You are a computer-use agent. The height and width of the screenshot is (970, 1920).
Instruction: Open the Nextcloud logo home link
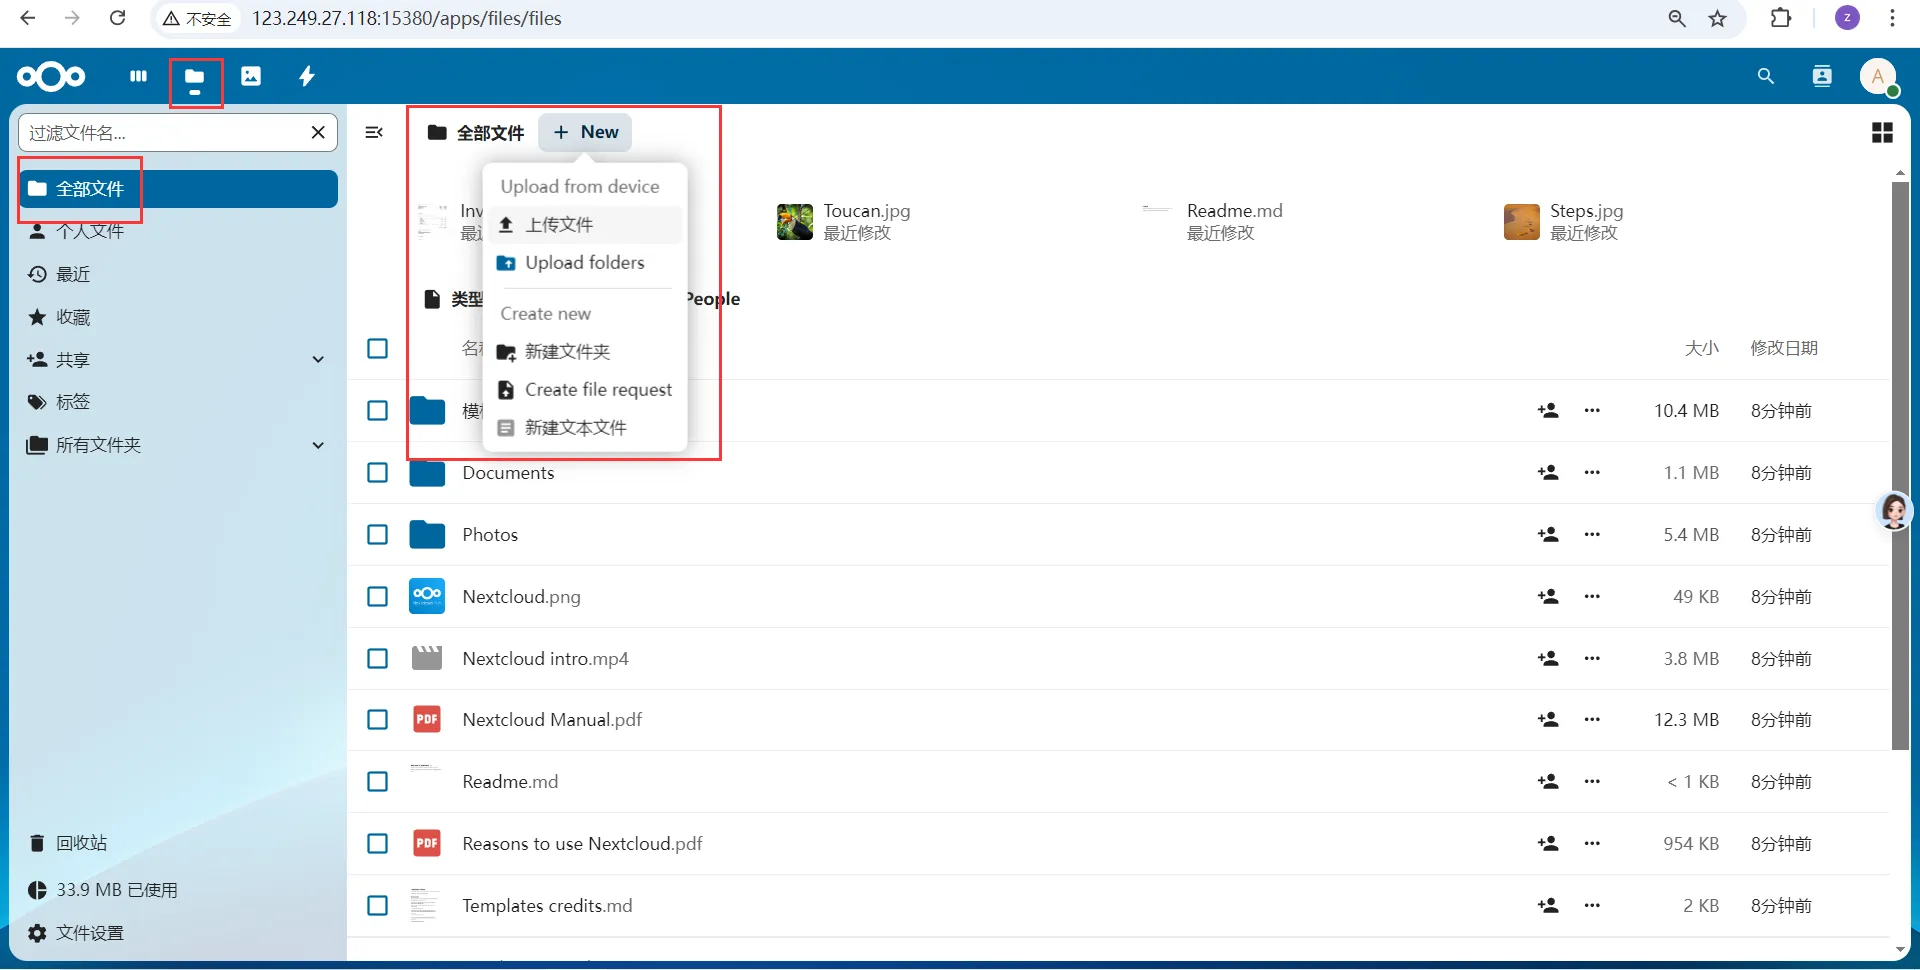point(51,76)
